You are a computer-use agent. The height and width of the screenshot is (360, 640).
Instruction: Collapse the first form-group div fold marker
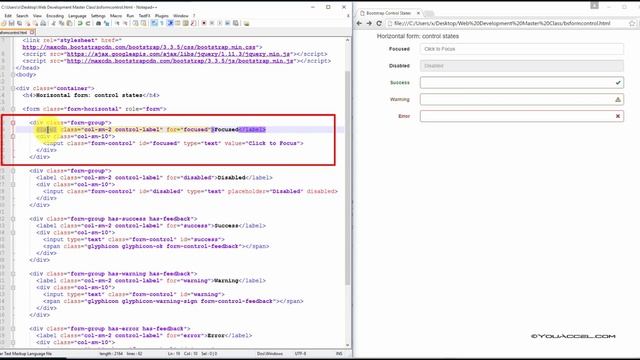pos(13,122)
